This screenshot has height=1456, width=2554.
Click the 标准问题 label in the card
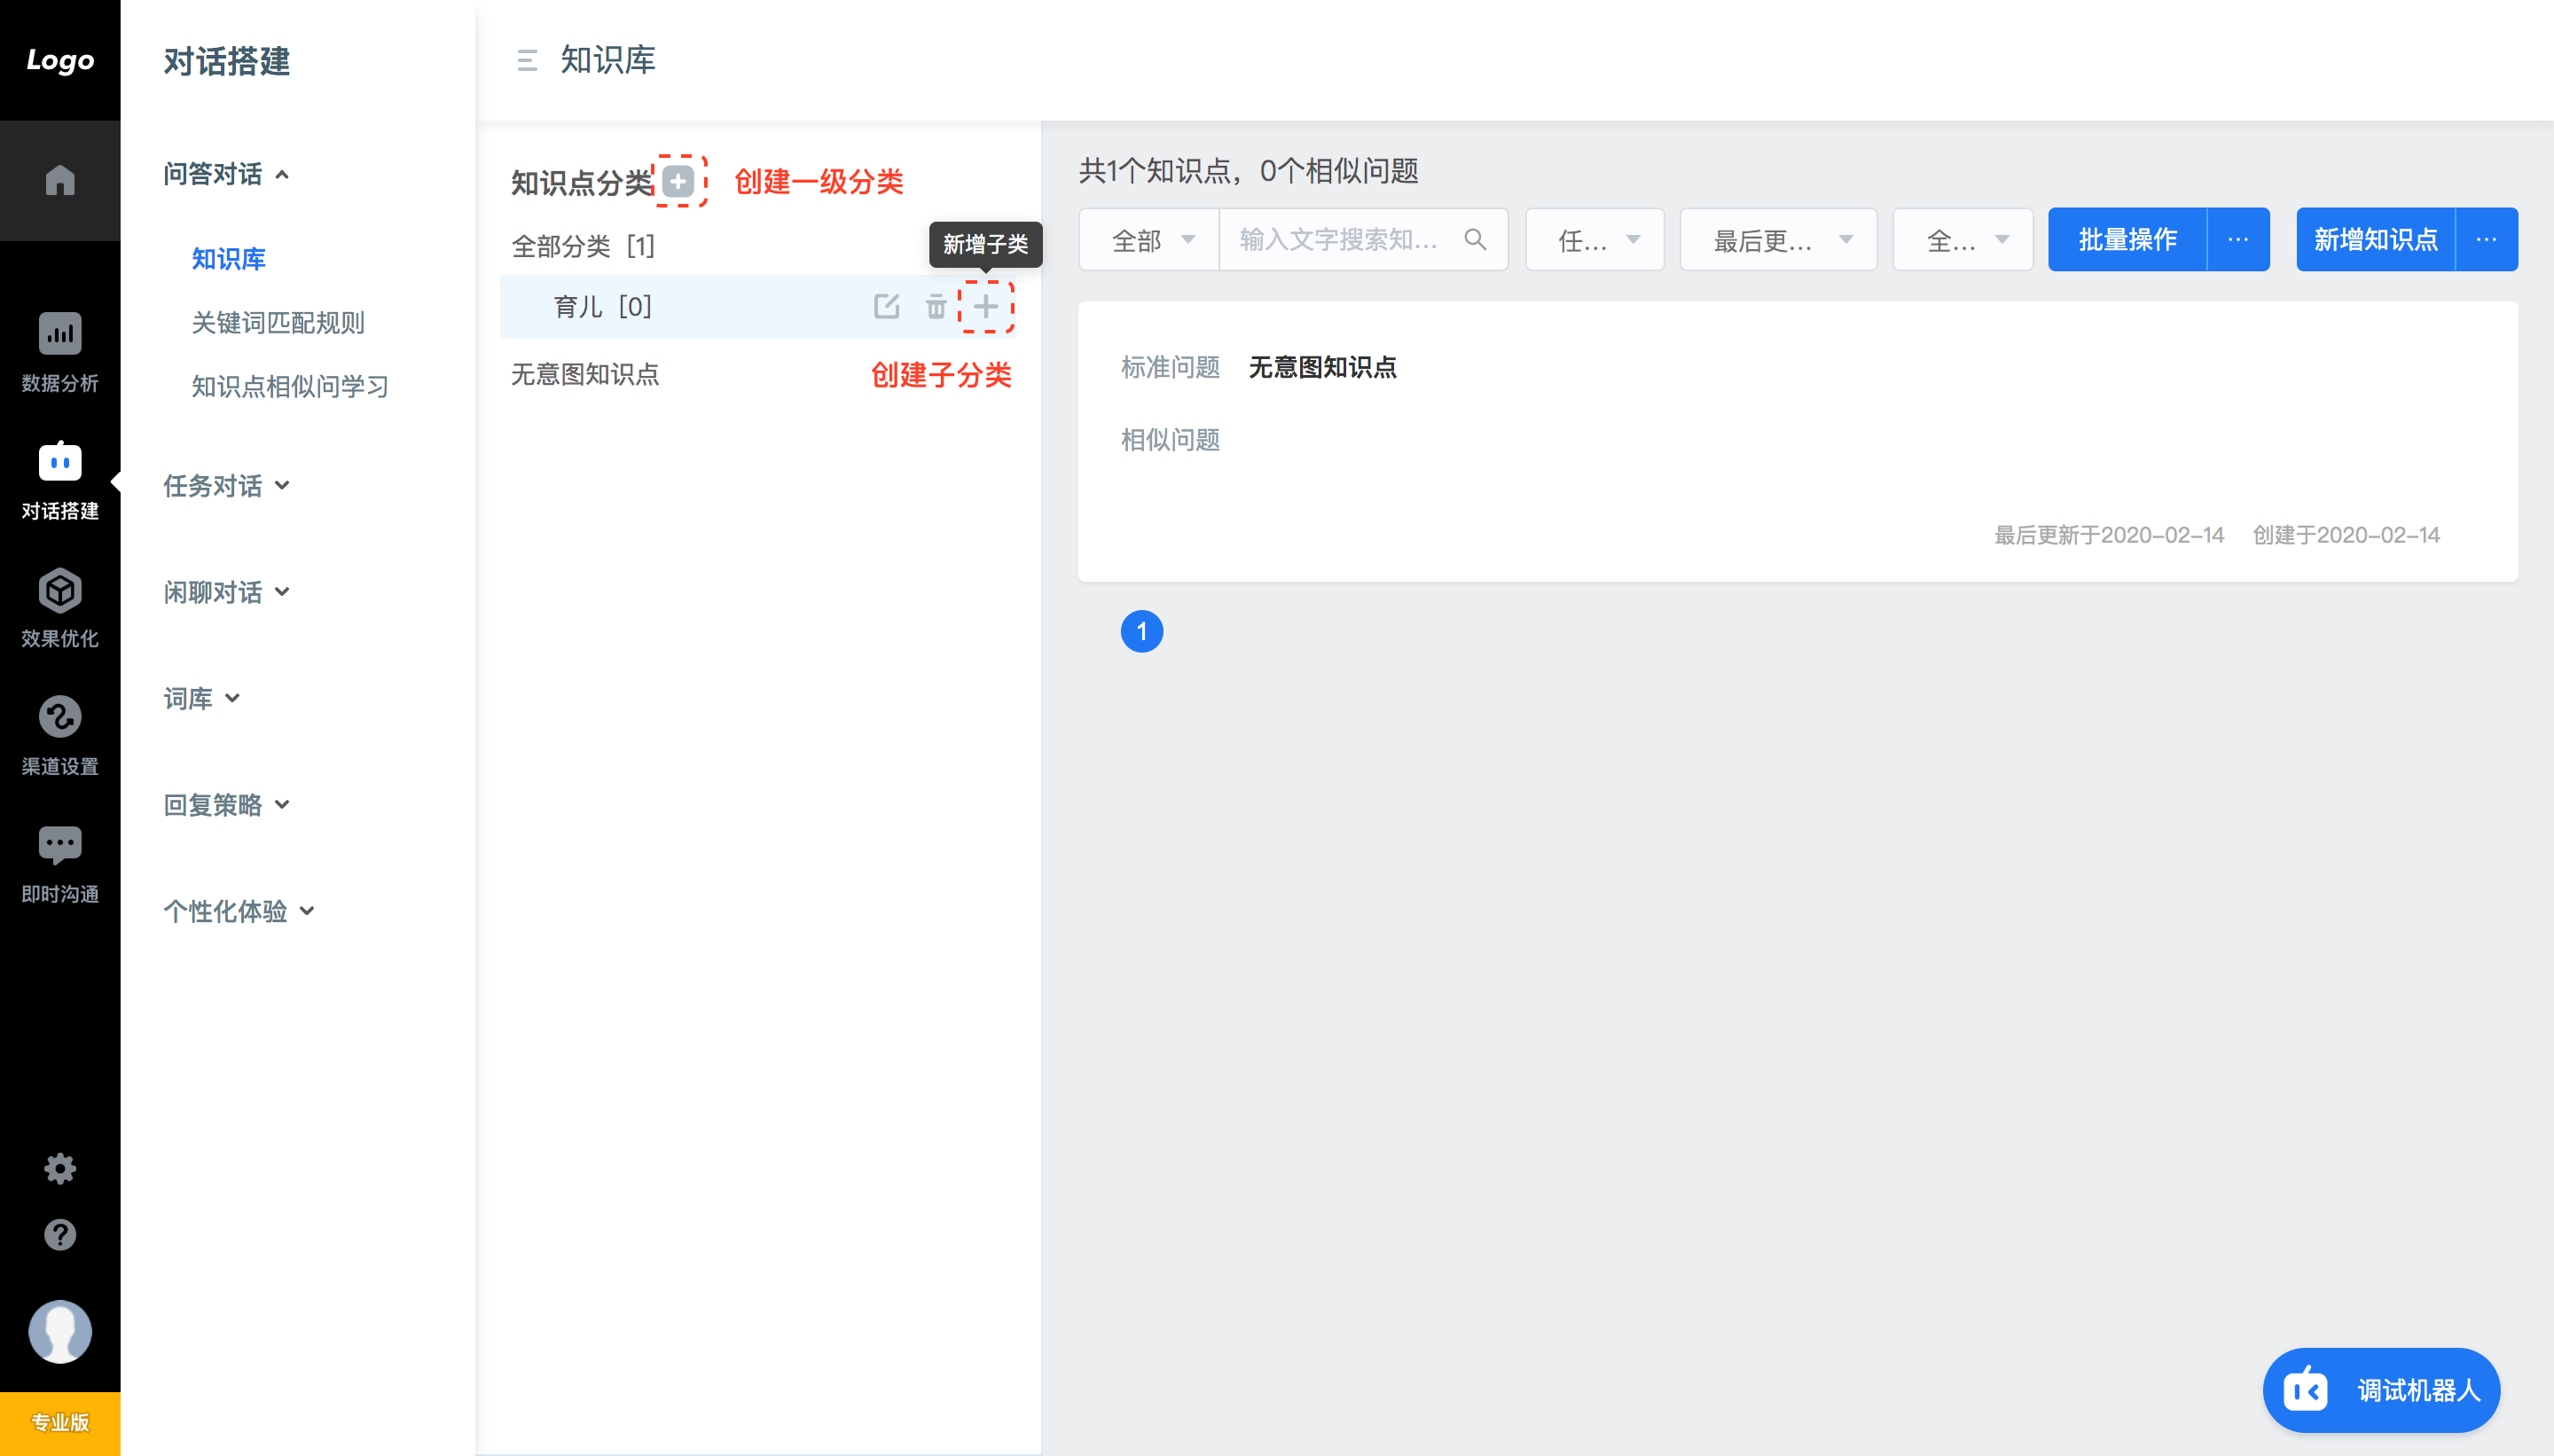[1170, 367]
